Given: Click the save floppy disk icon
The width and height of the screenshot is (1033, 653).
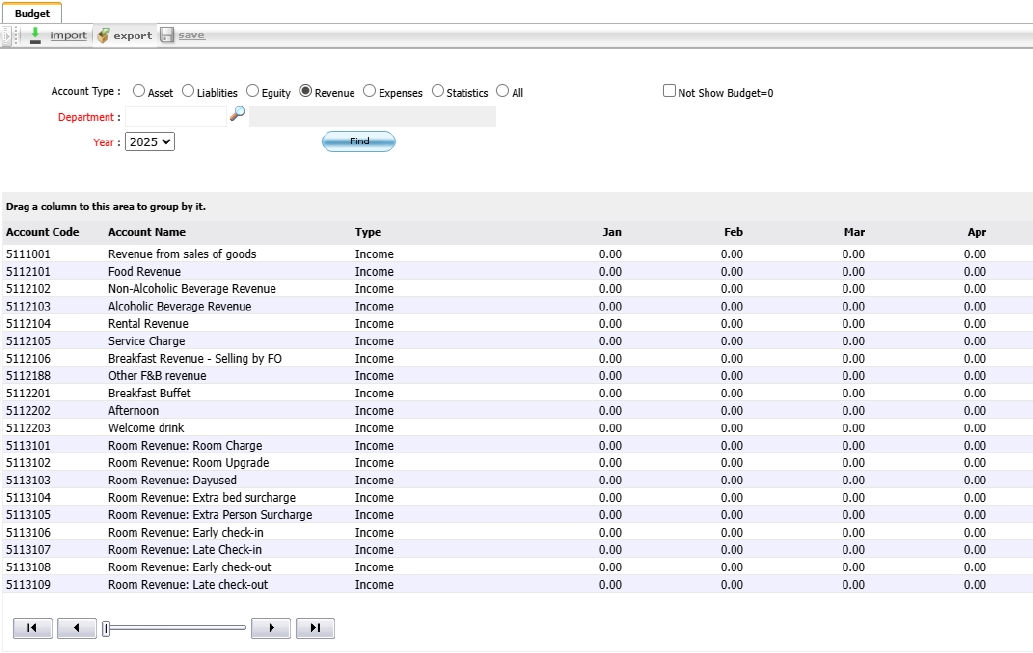Looking at the screenshot, I should (167, 35).
